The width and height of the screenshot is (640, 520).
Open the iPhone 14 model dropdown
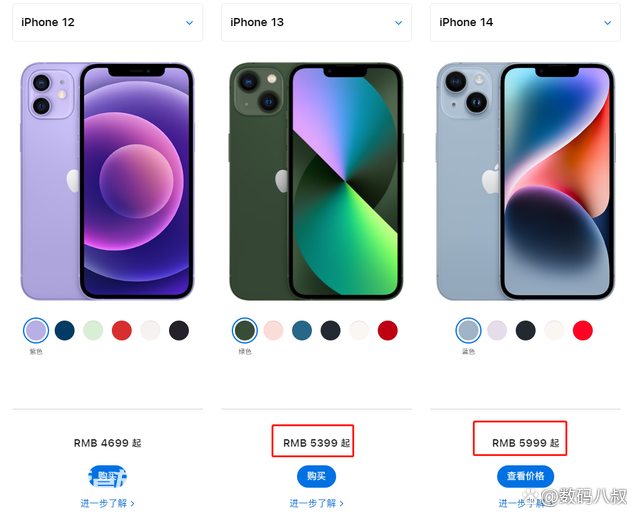pos(525,22)
